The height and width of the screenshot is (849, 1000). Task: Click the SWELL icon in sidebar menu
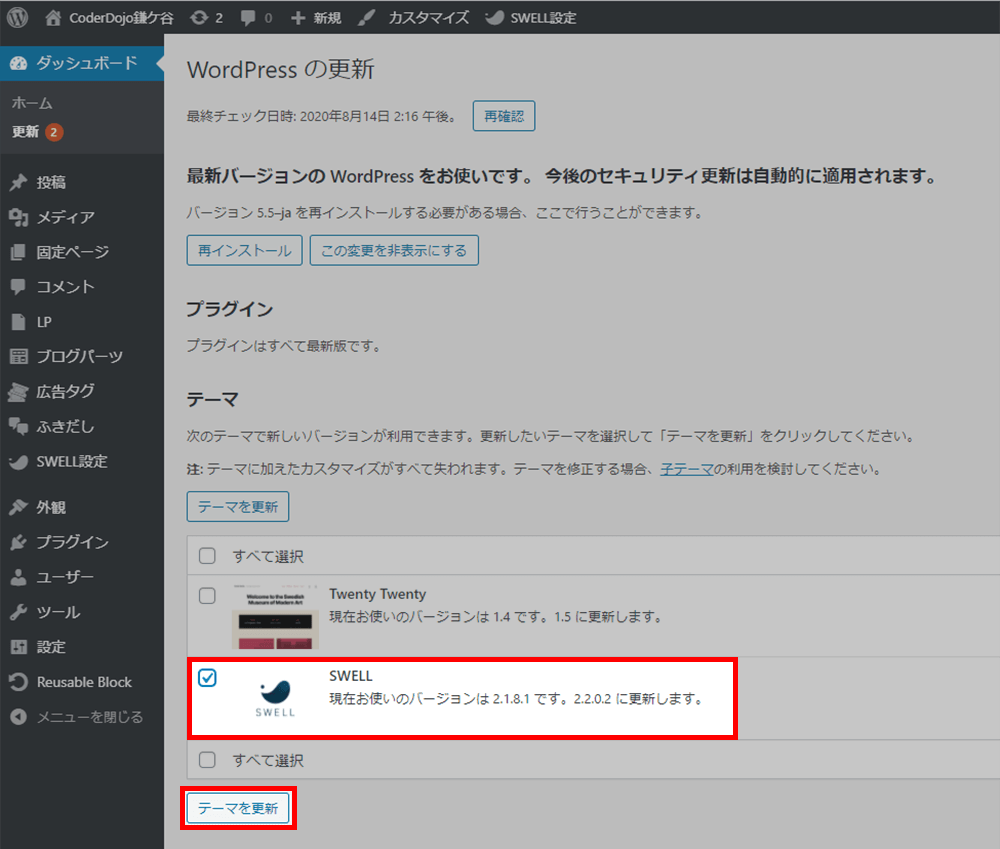click(18, 461)
